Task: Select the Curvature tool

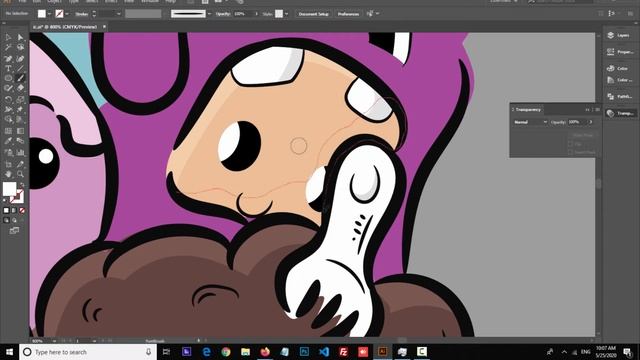Action: [20, 58]
